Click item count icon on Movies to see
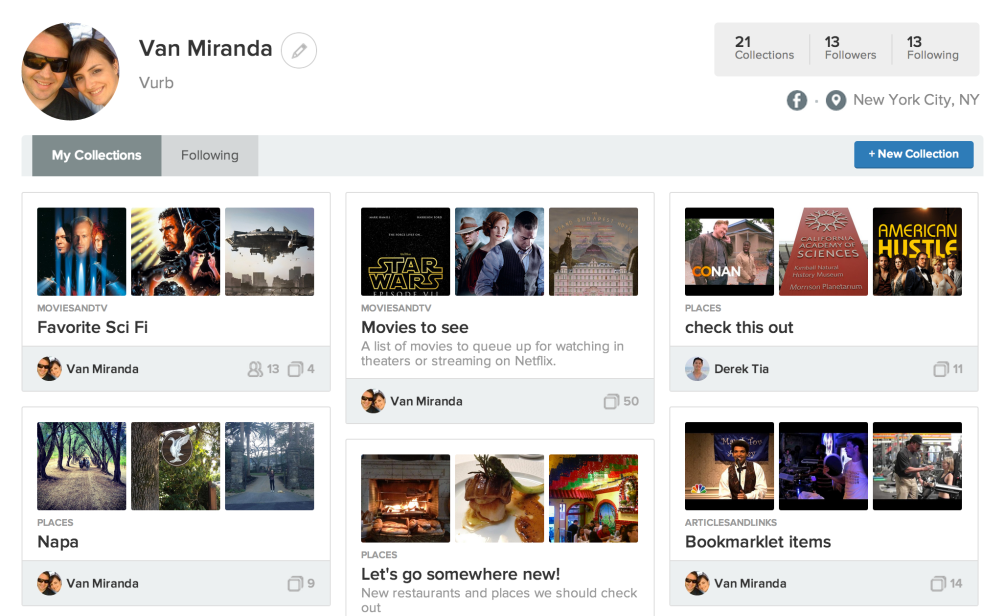The height and width of the screenshot is (616, 1005). [611, 401]
